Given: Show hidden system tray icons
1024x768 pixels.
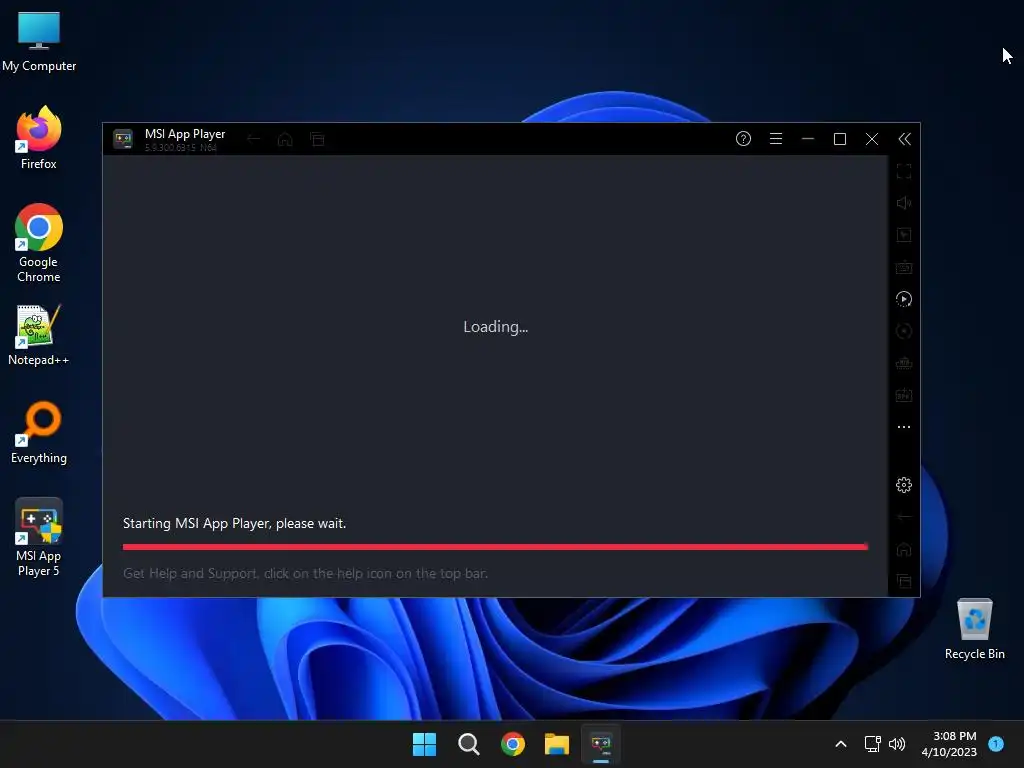Looking at the screenshot, I should tap(841, 744).
